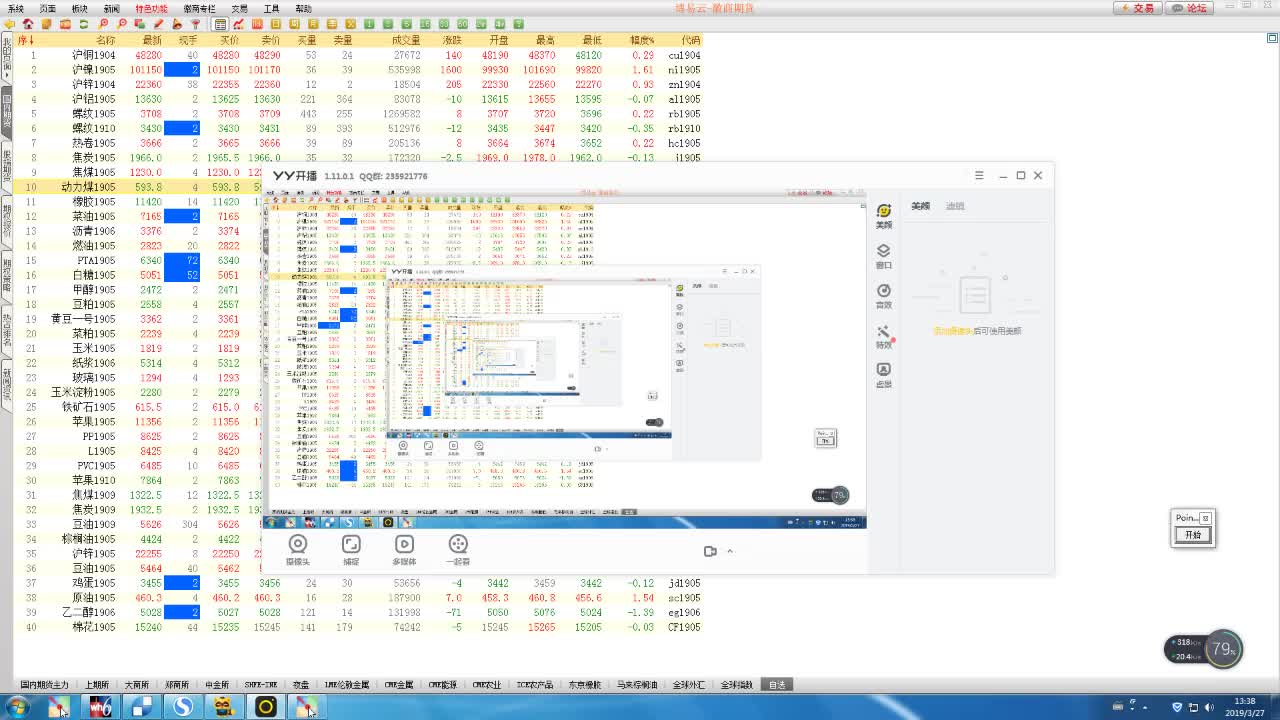Select the 美颜 beauty icon in YY sidebar
Image resolution: width=1280 pixels, height=720 pixels.
(x=884, y=217)
